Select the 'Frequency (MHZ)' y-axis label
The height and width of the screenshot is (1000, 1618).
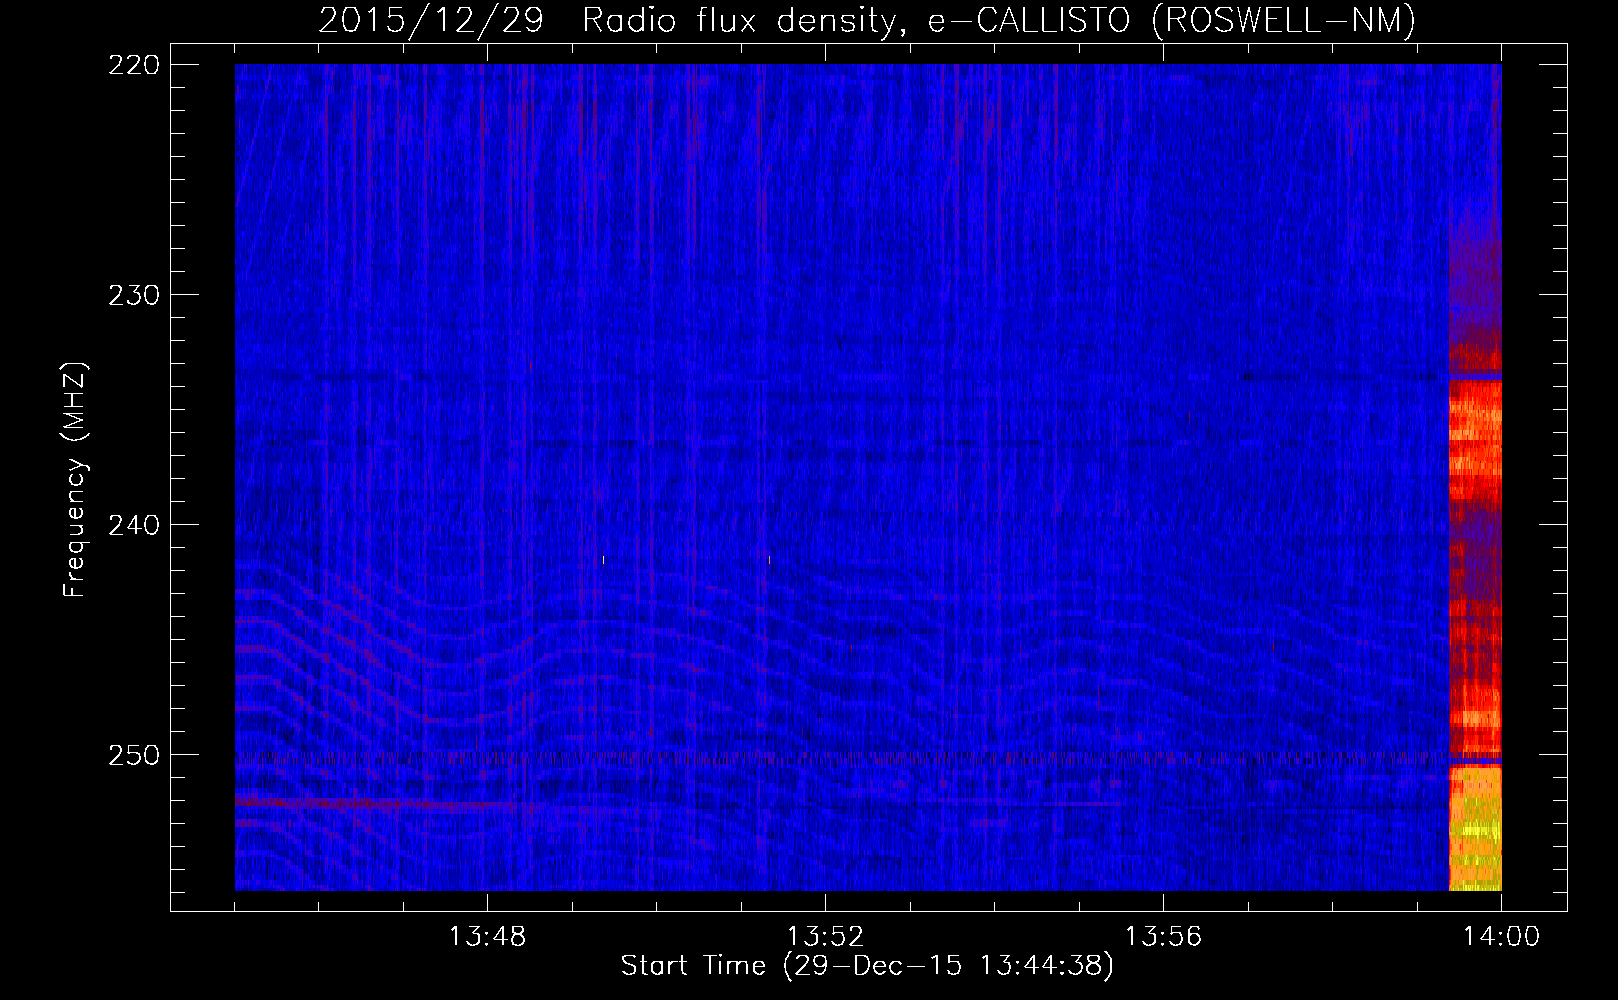click(75, 479)
